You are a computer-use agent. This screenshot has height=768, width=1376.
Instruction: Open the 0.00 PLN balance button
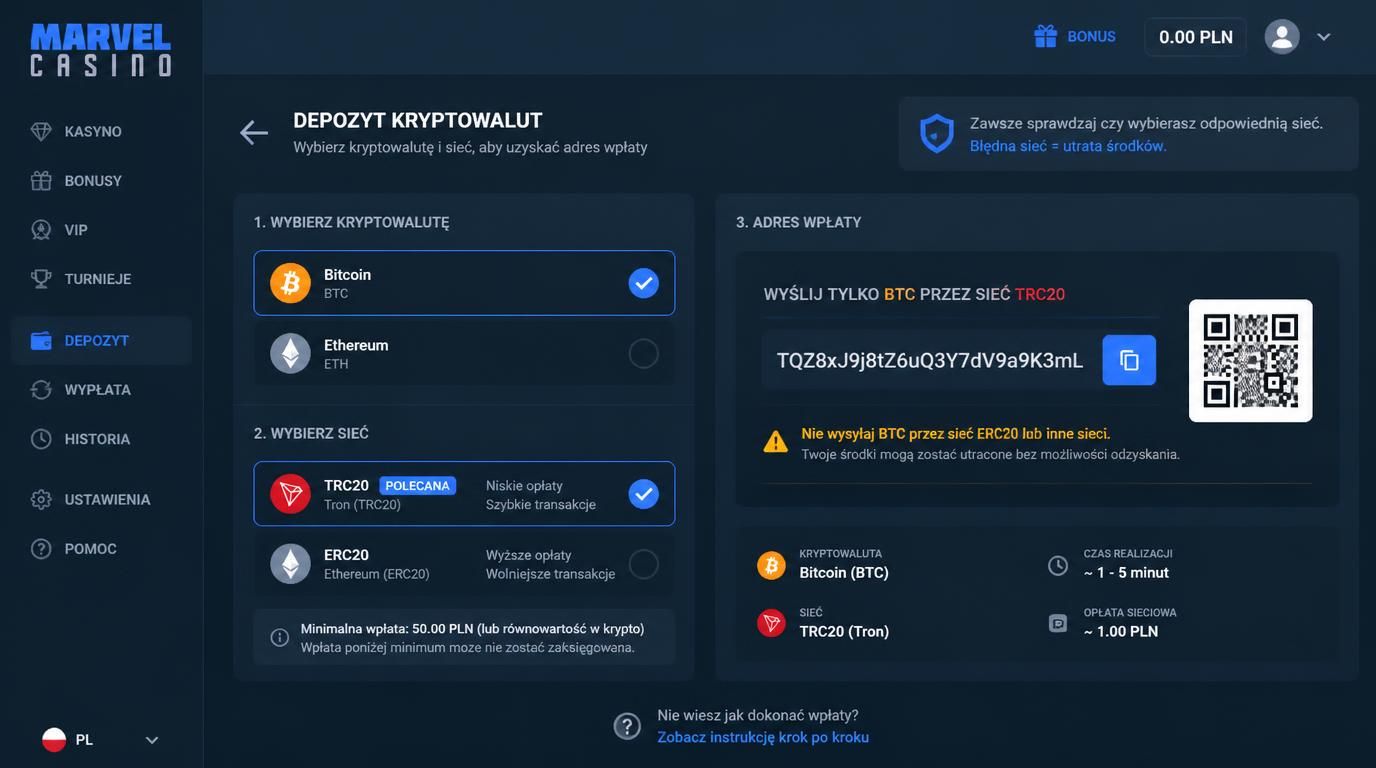1196,37
